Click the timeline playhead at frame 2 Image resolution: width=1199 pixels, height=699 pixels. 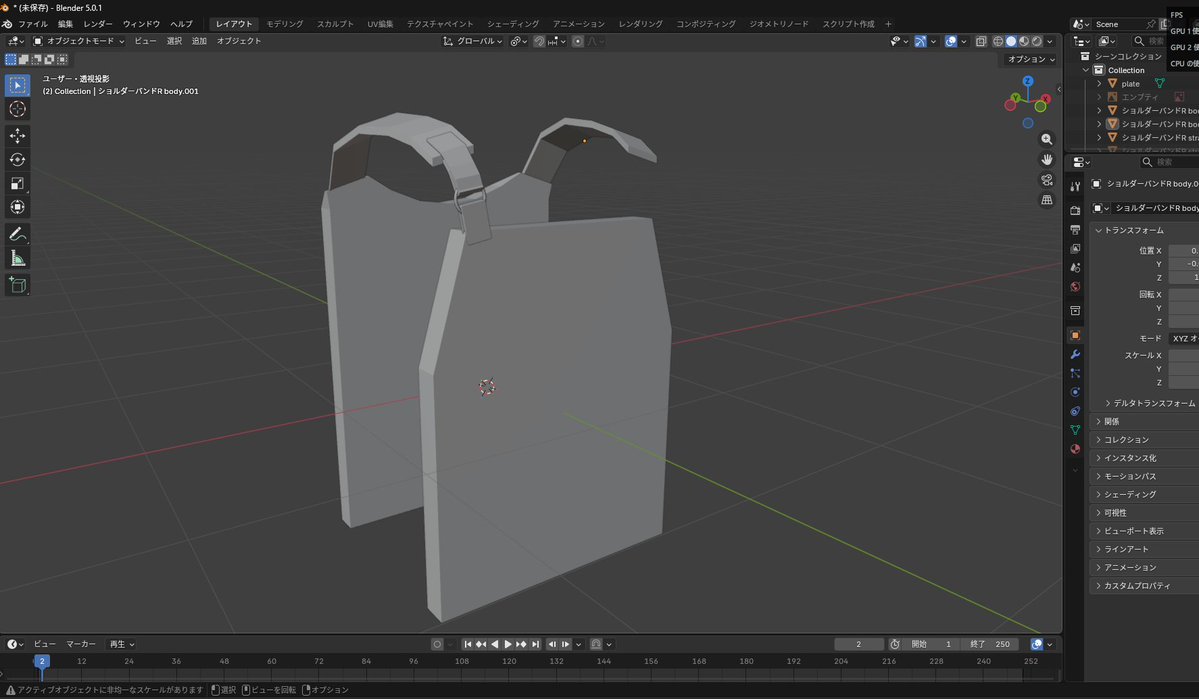pyautogui.click(x=42, y=661)
